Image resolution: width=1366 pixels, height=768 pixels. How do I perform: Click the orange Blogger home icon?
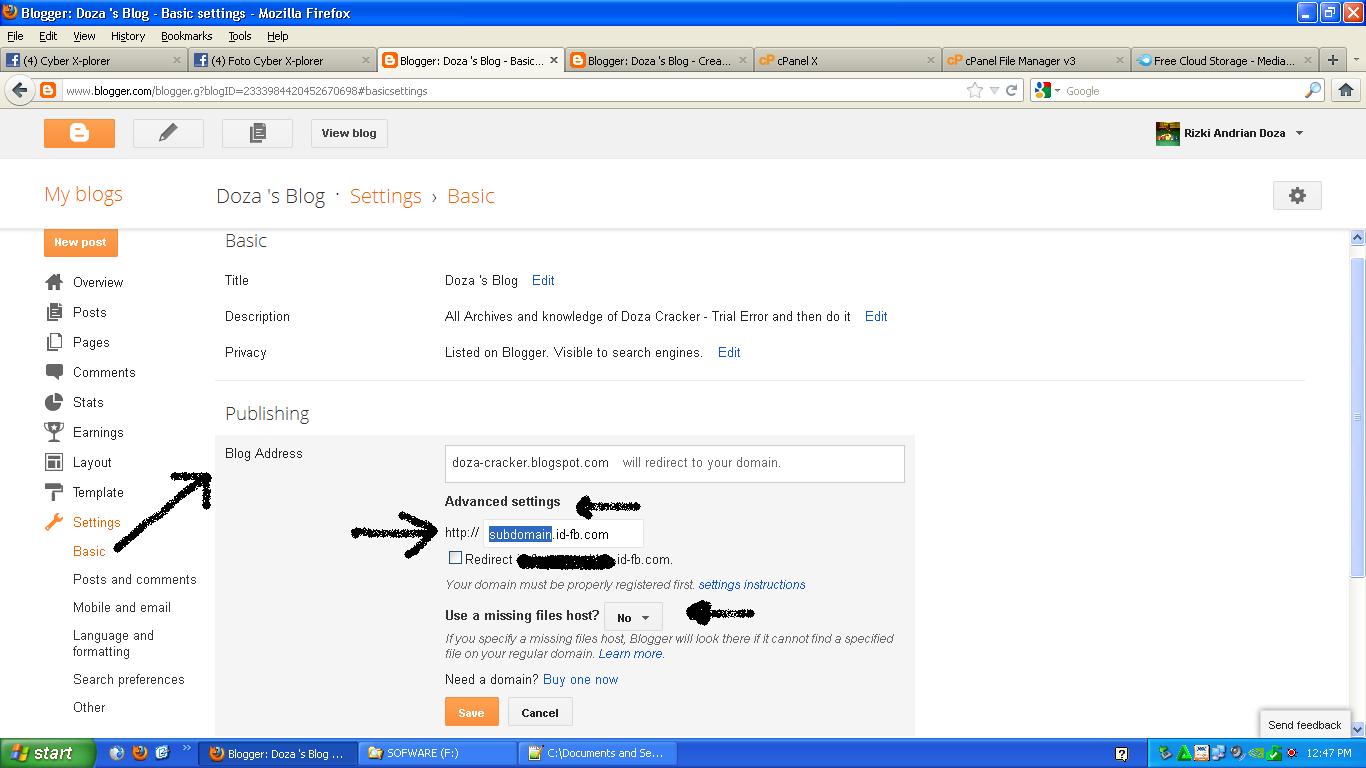pyautogui.click(x=79, y=133)
